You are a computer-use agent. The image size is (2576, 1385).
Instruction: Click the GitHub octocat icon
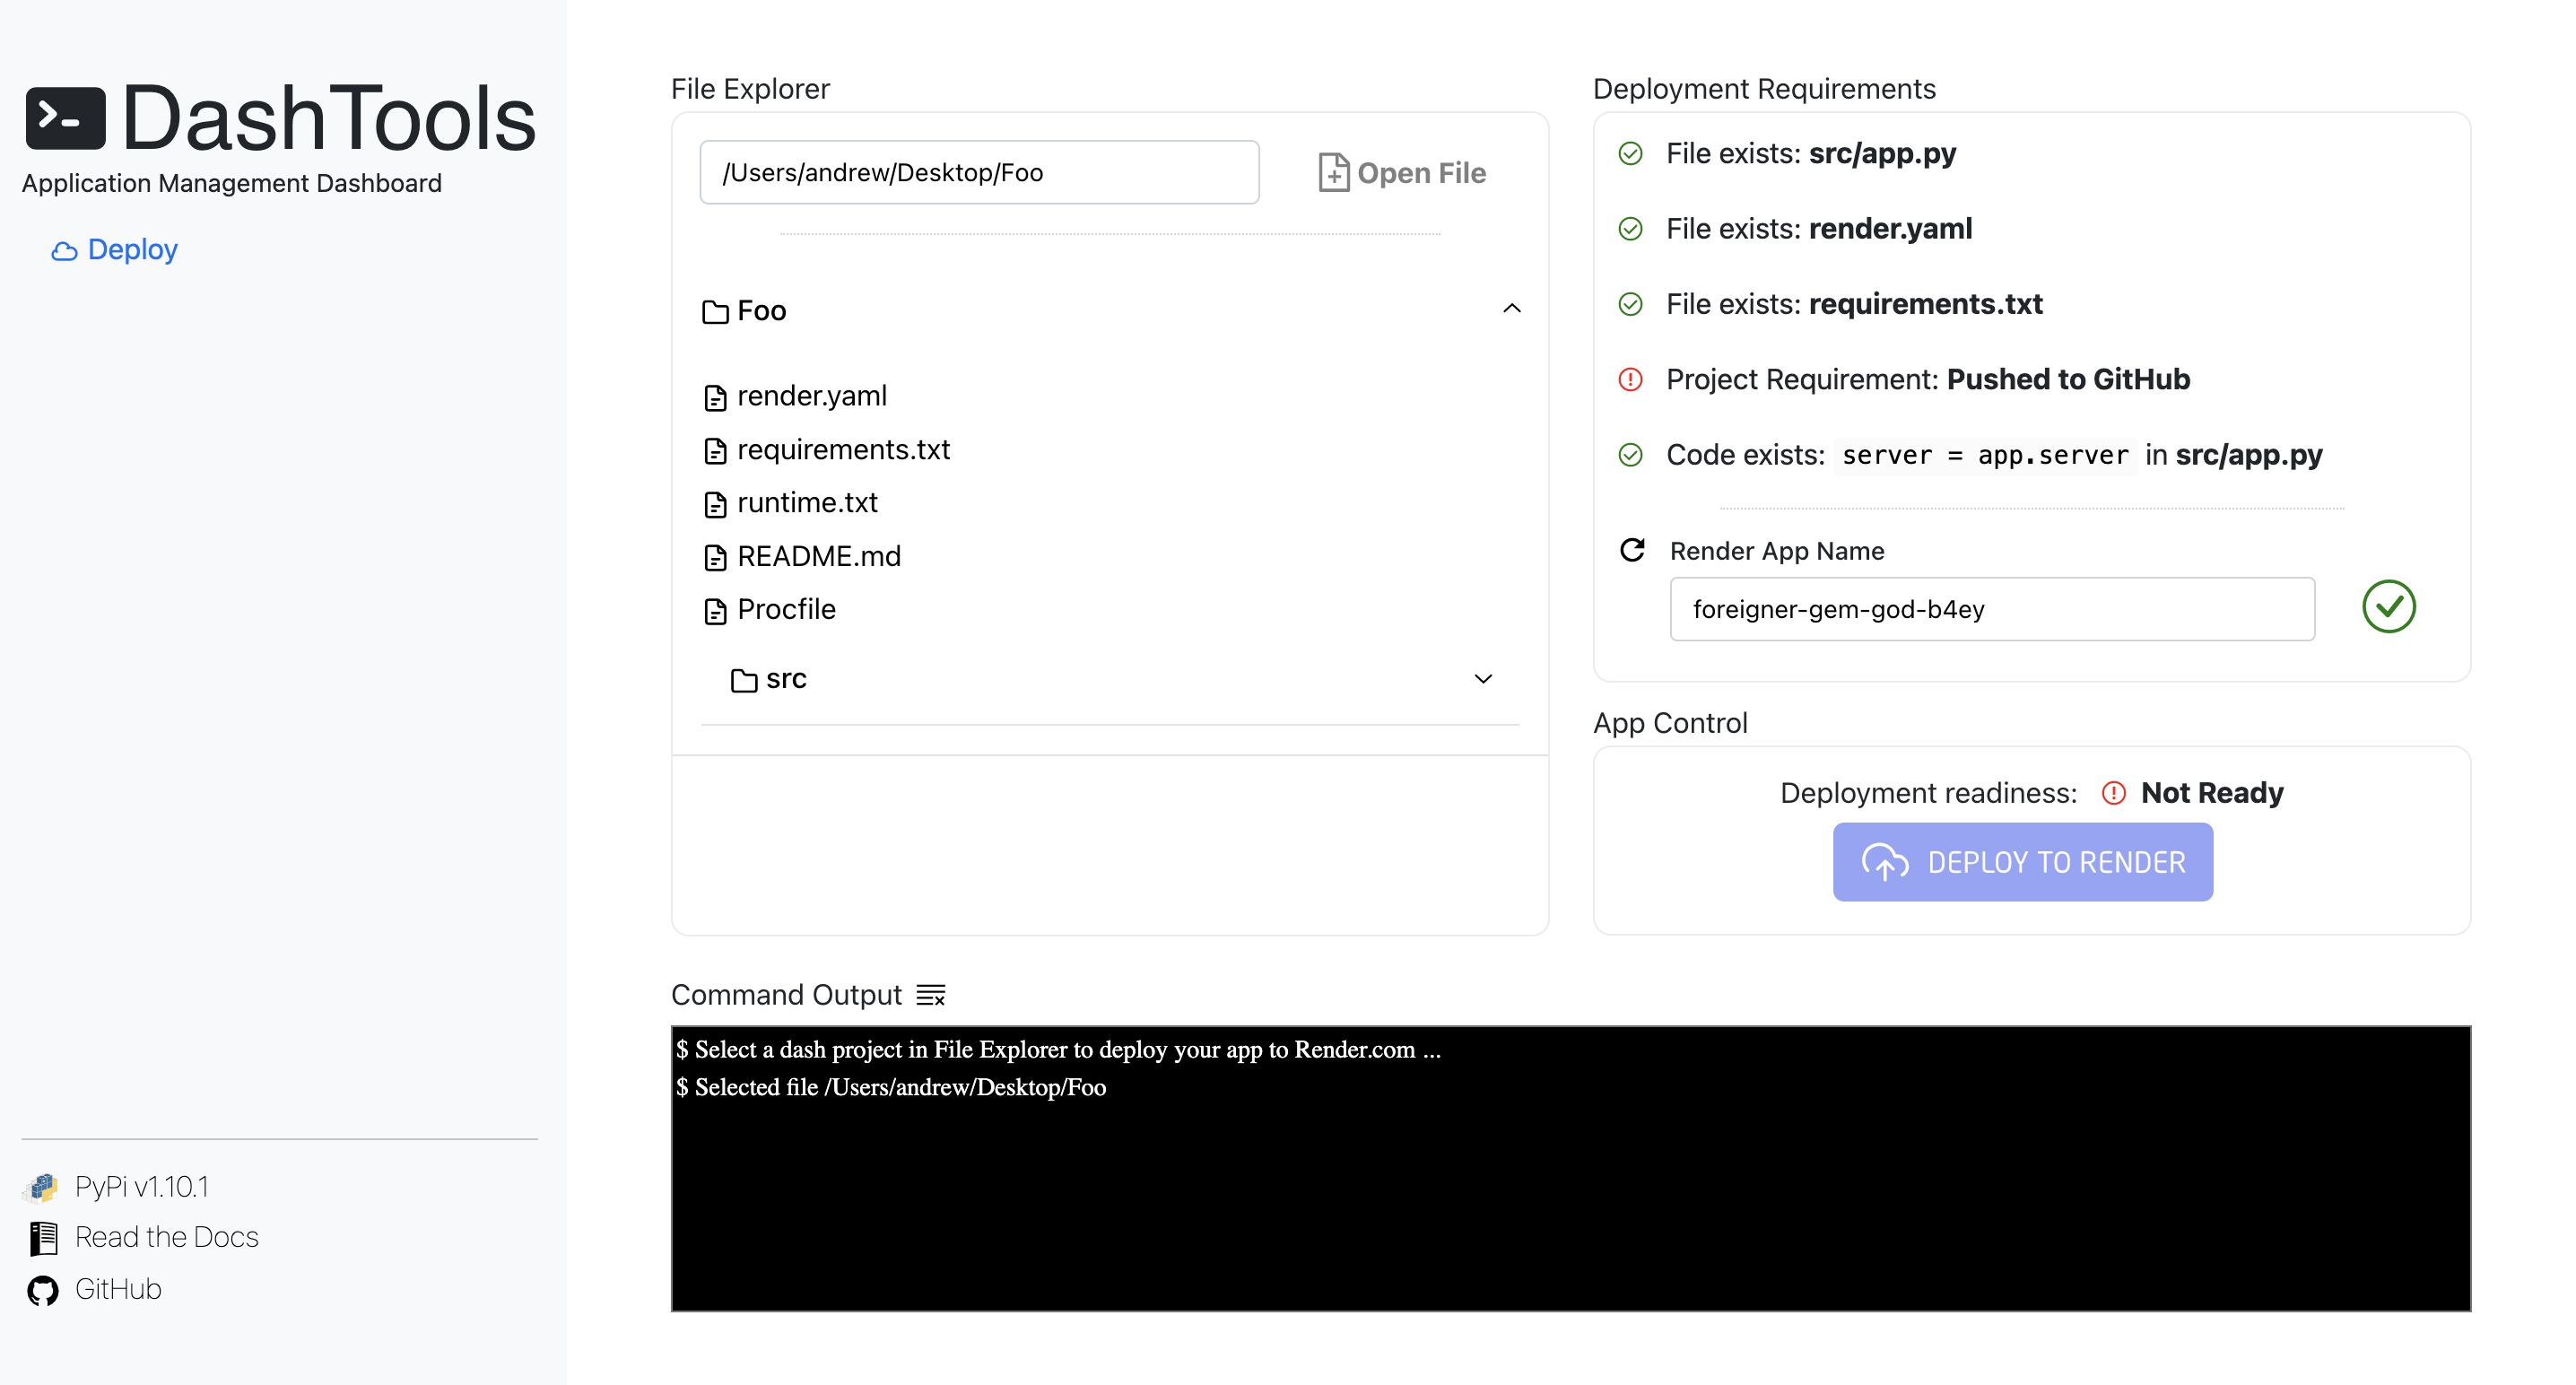tap(43, 1290)
